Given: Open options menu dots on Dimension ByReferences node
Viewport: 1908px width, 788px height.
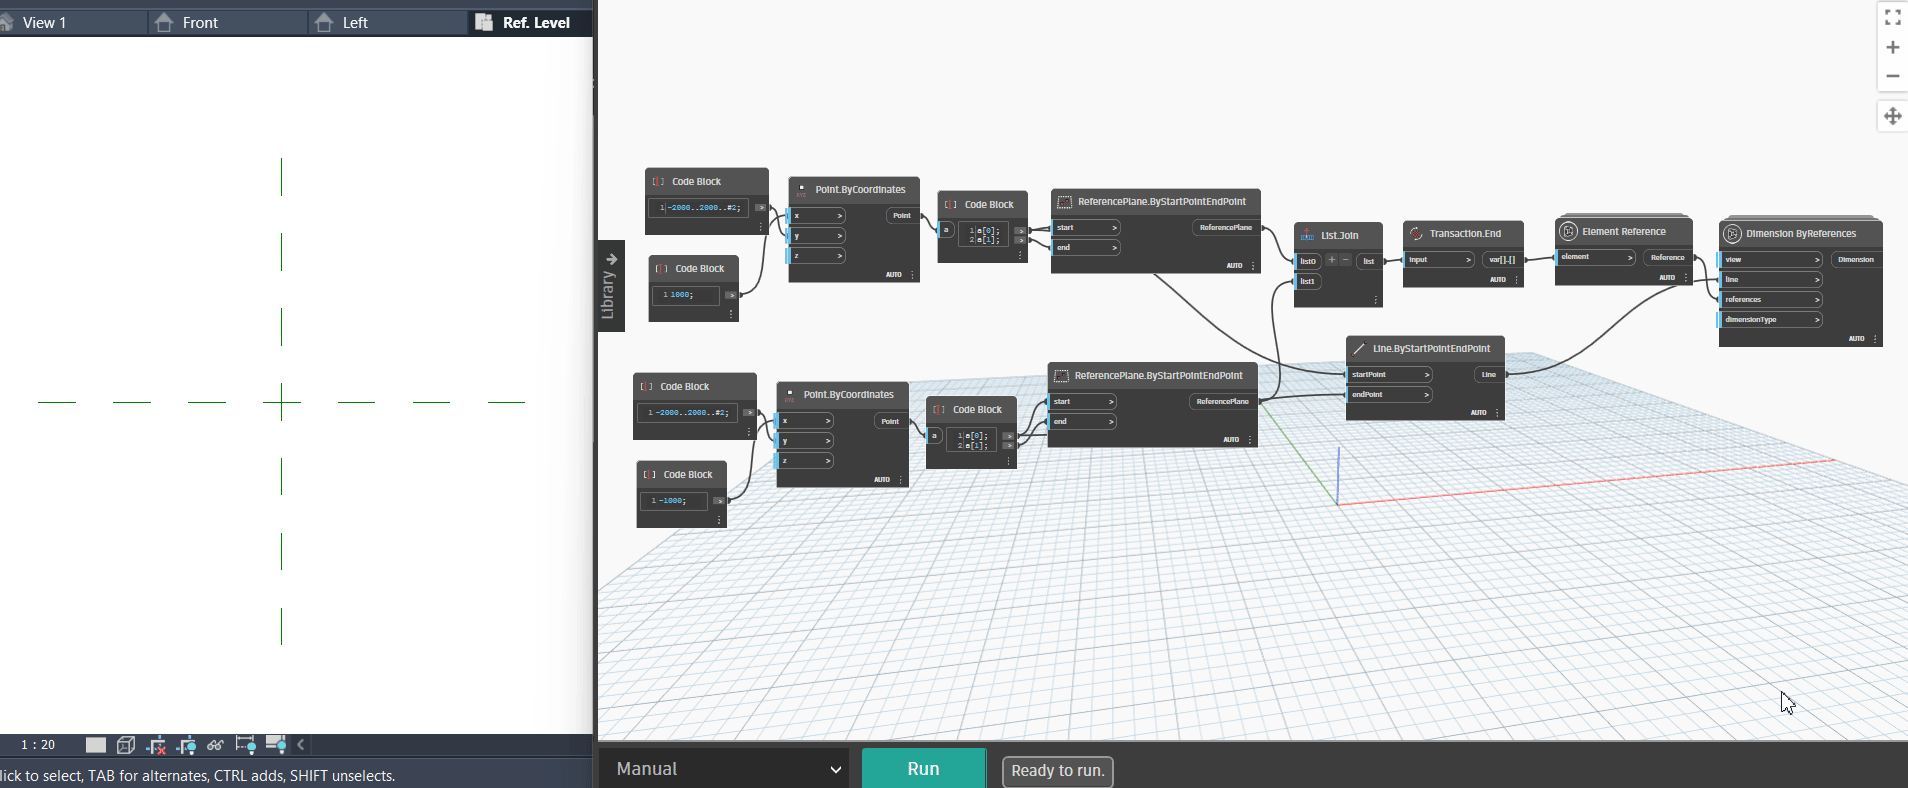Looking at the screenshot, I should pyautogui.click(x=1875, y=338).
